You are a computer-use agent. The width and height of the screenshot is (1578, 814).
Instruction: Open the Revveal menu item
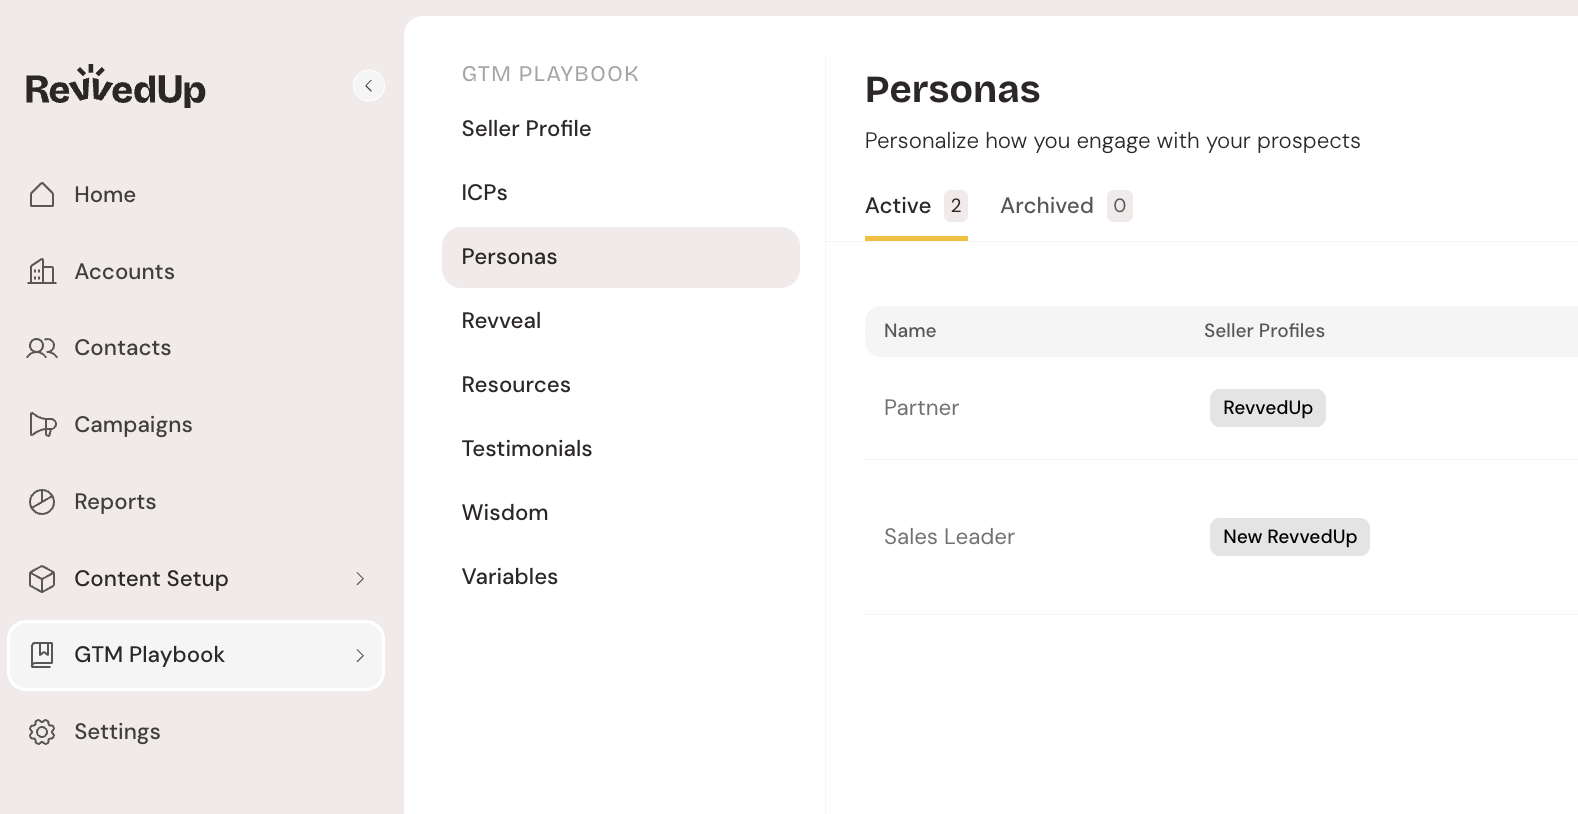pyautogui.click(x=501, y=321)
